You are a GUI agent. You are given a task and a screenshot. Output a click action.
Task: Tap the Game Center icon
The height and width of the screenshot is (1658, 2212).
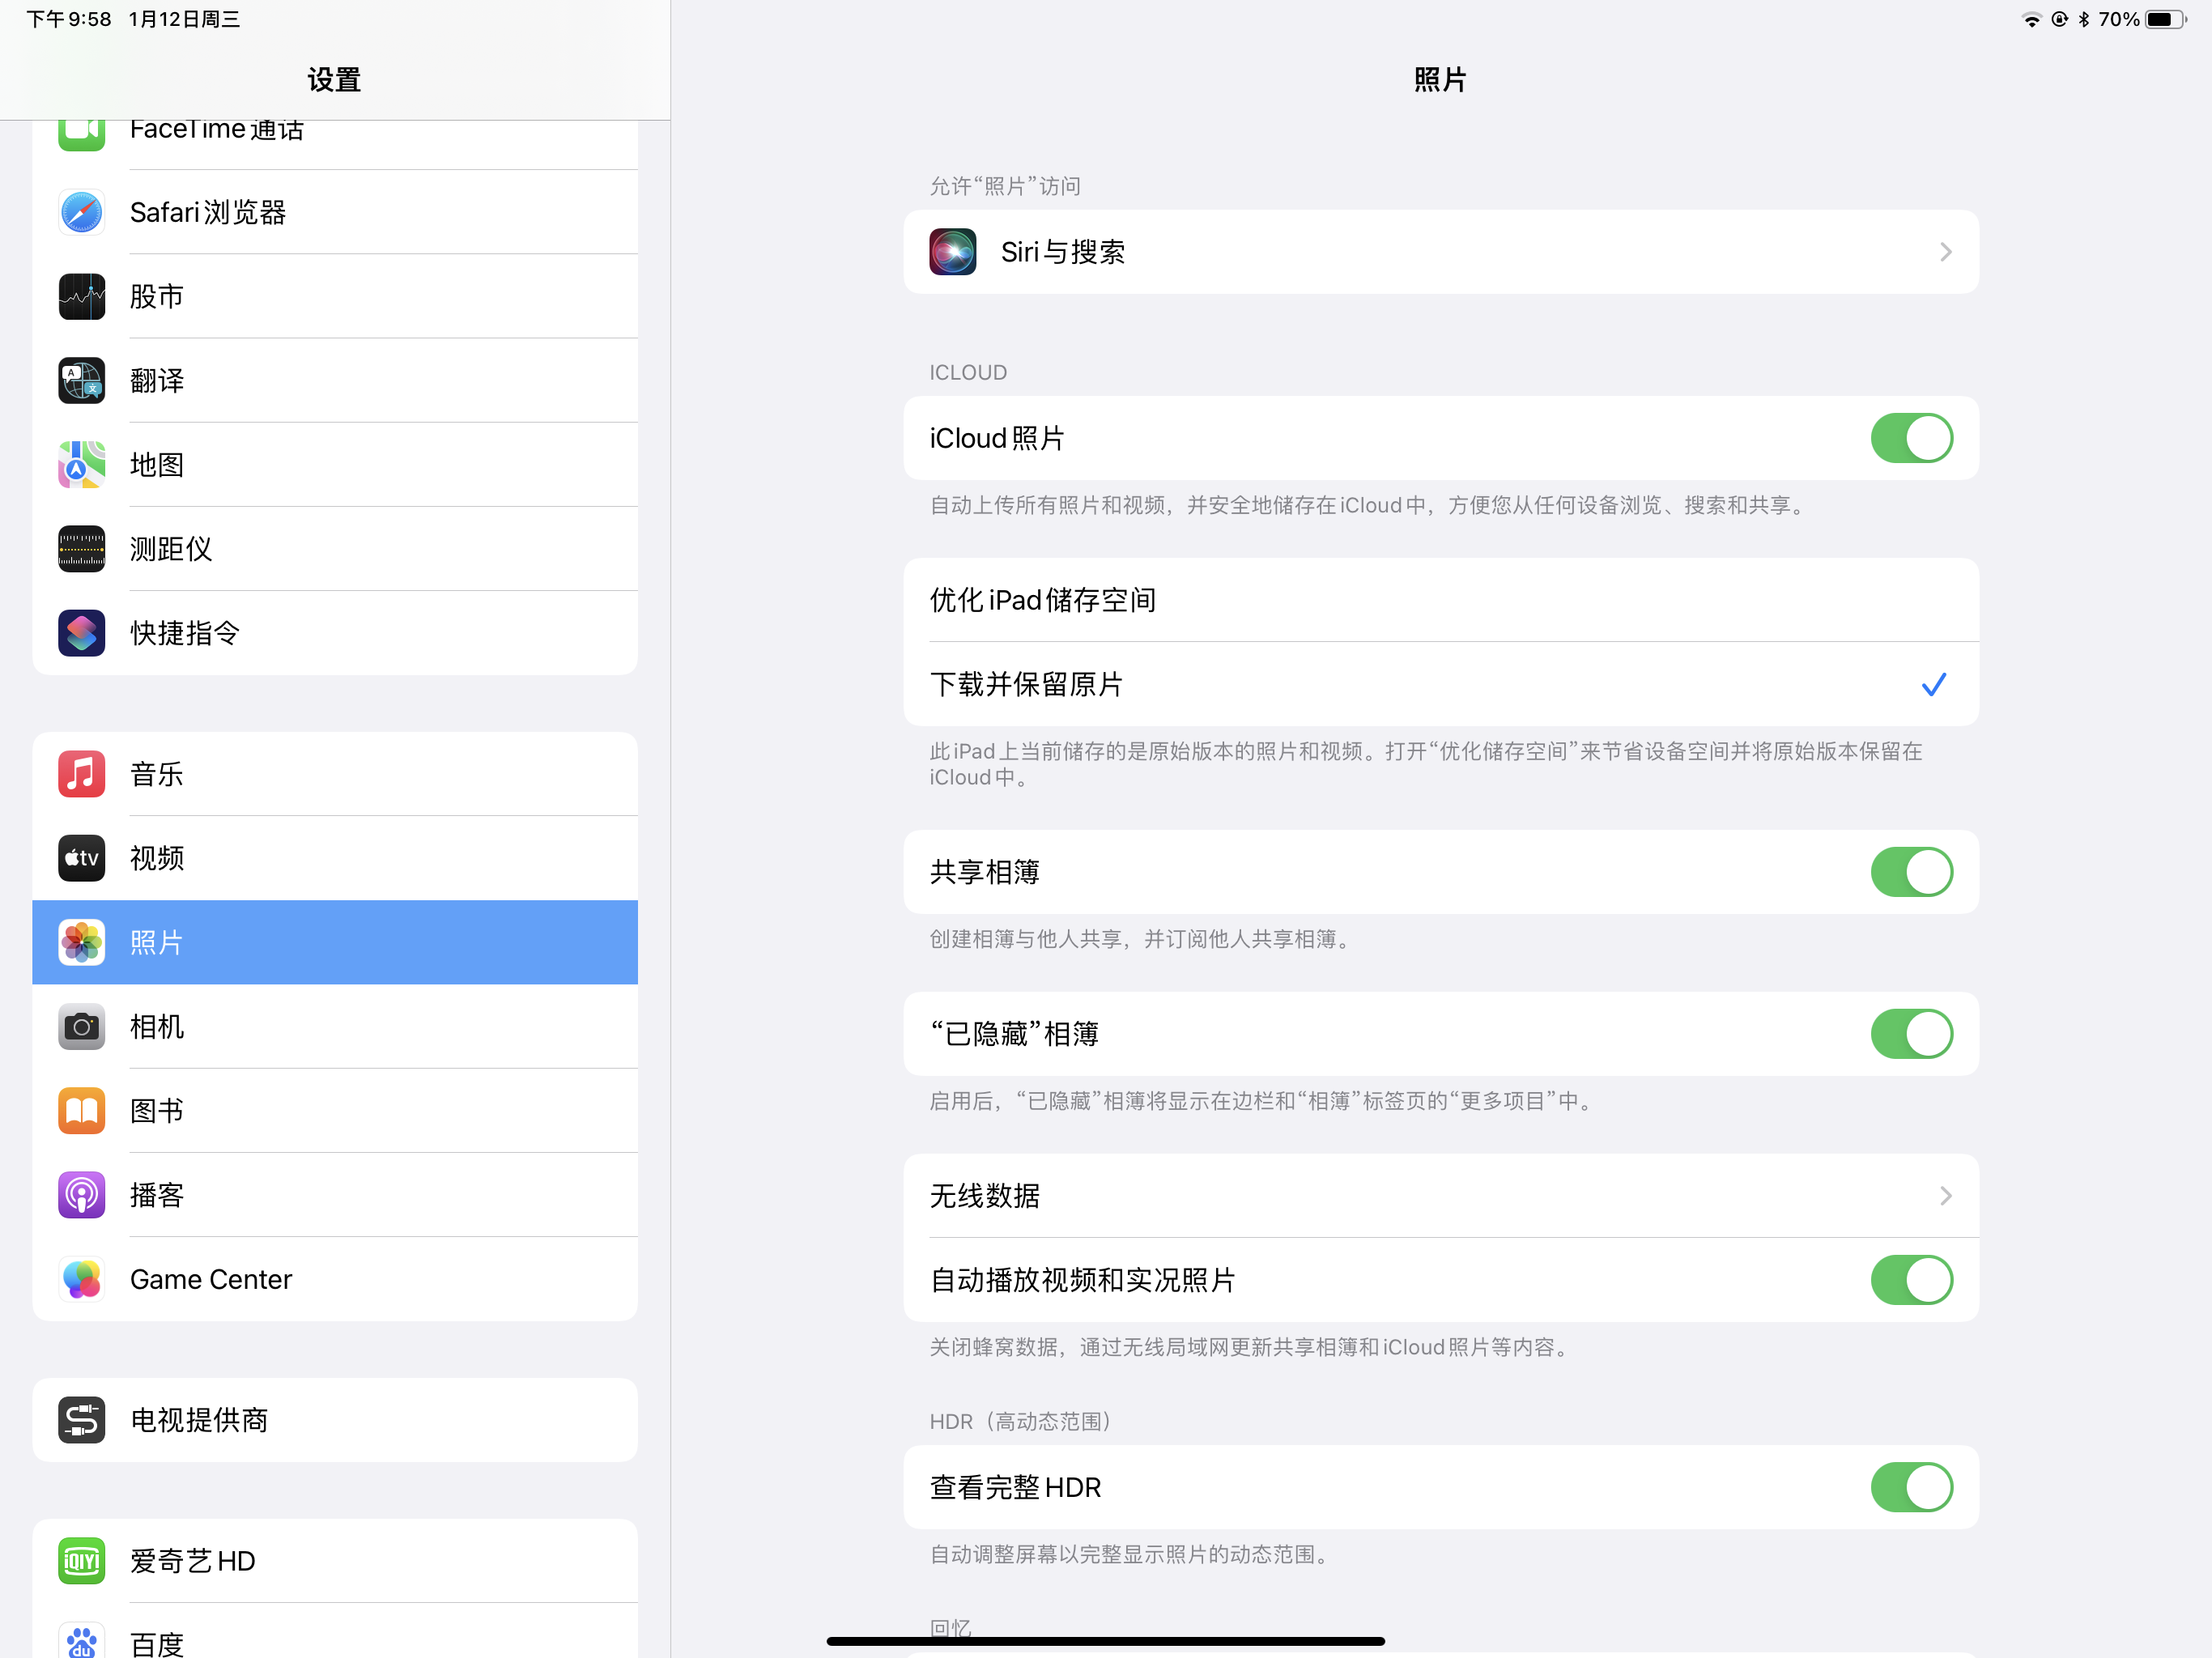click(81, 1279)
